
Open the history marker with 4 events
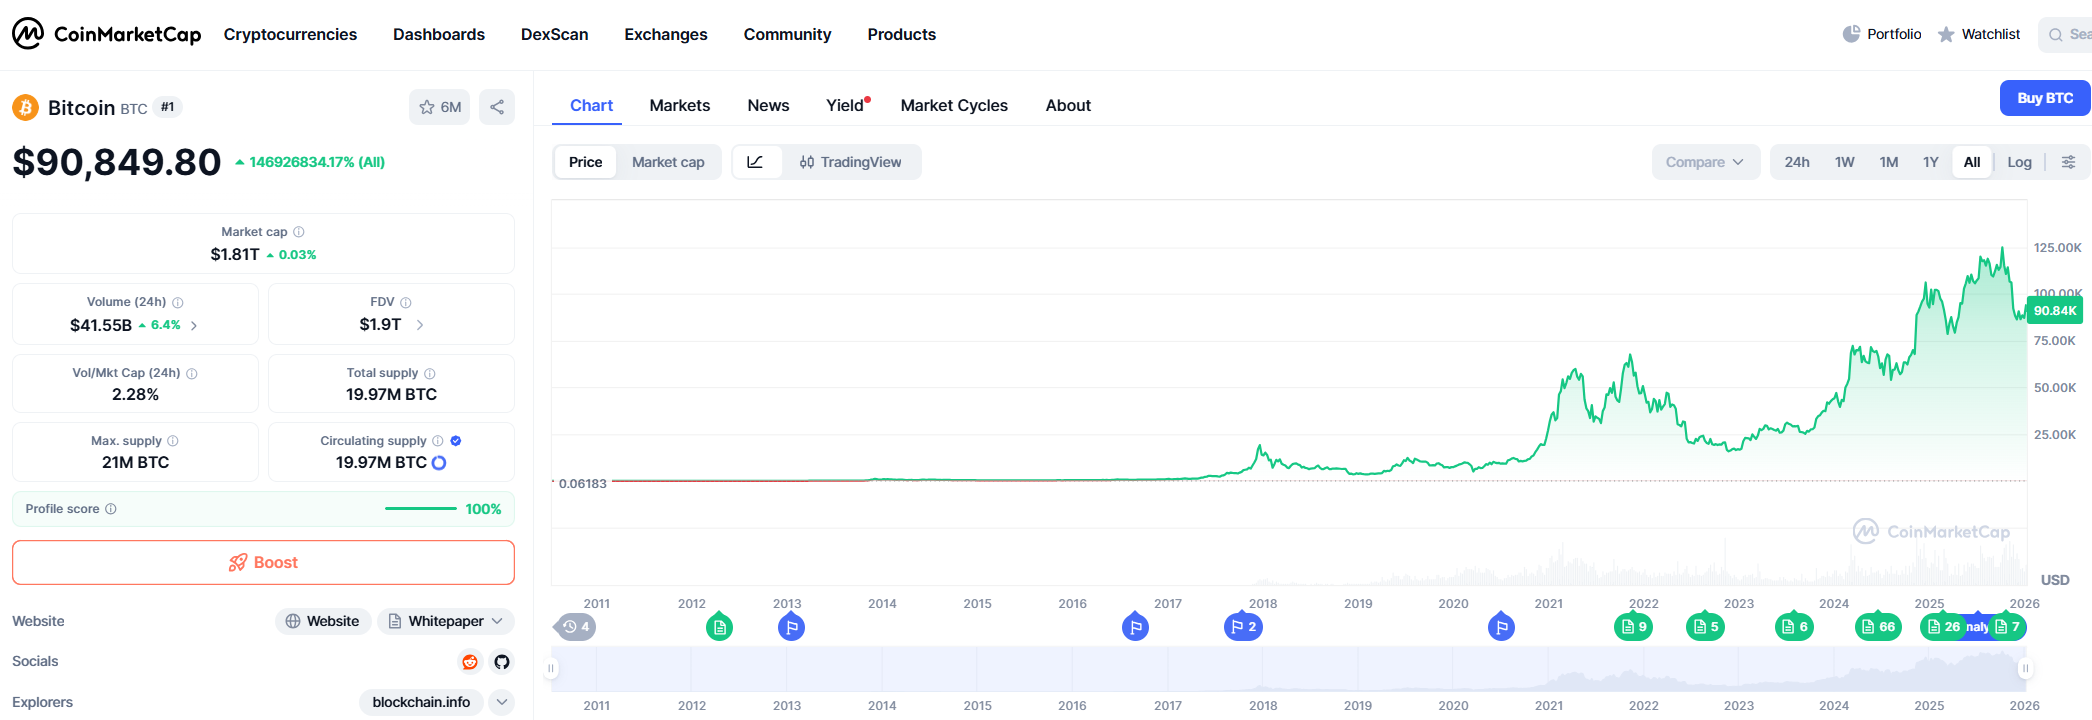(576, 627)
